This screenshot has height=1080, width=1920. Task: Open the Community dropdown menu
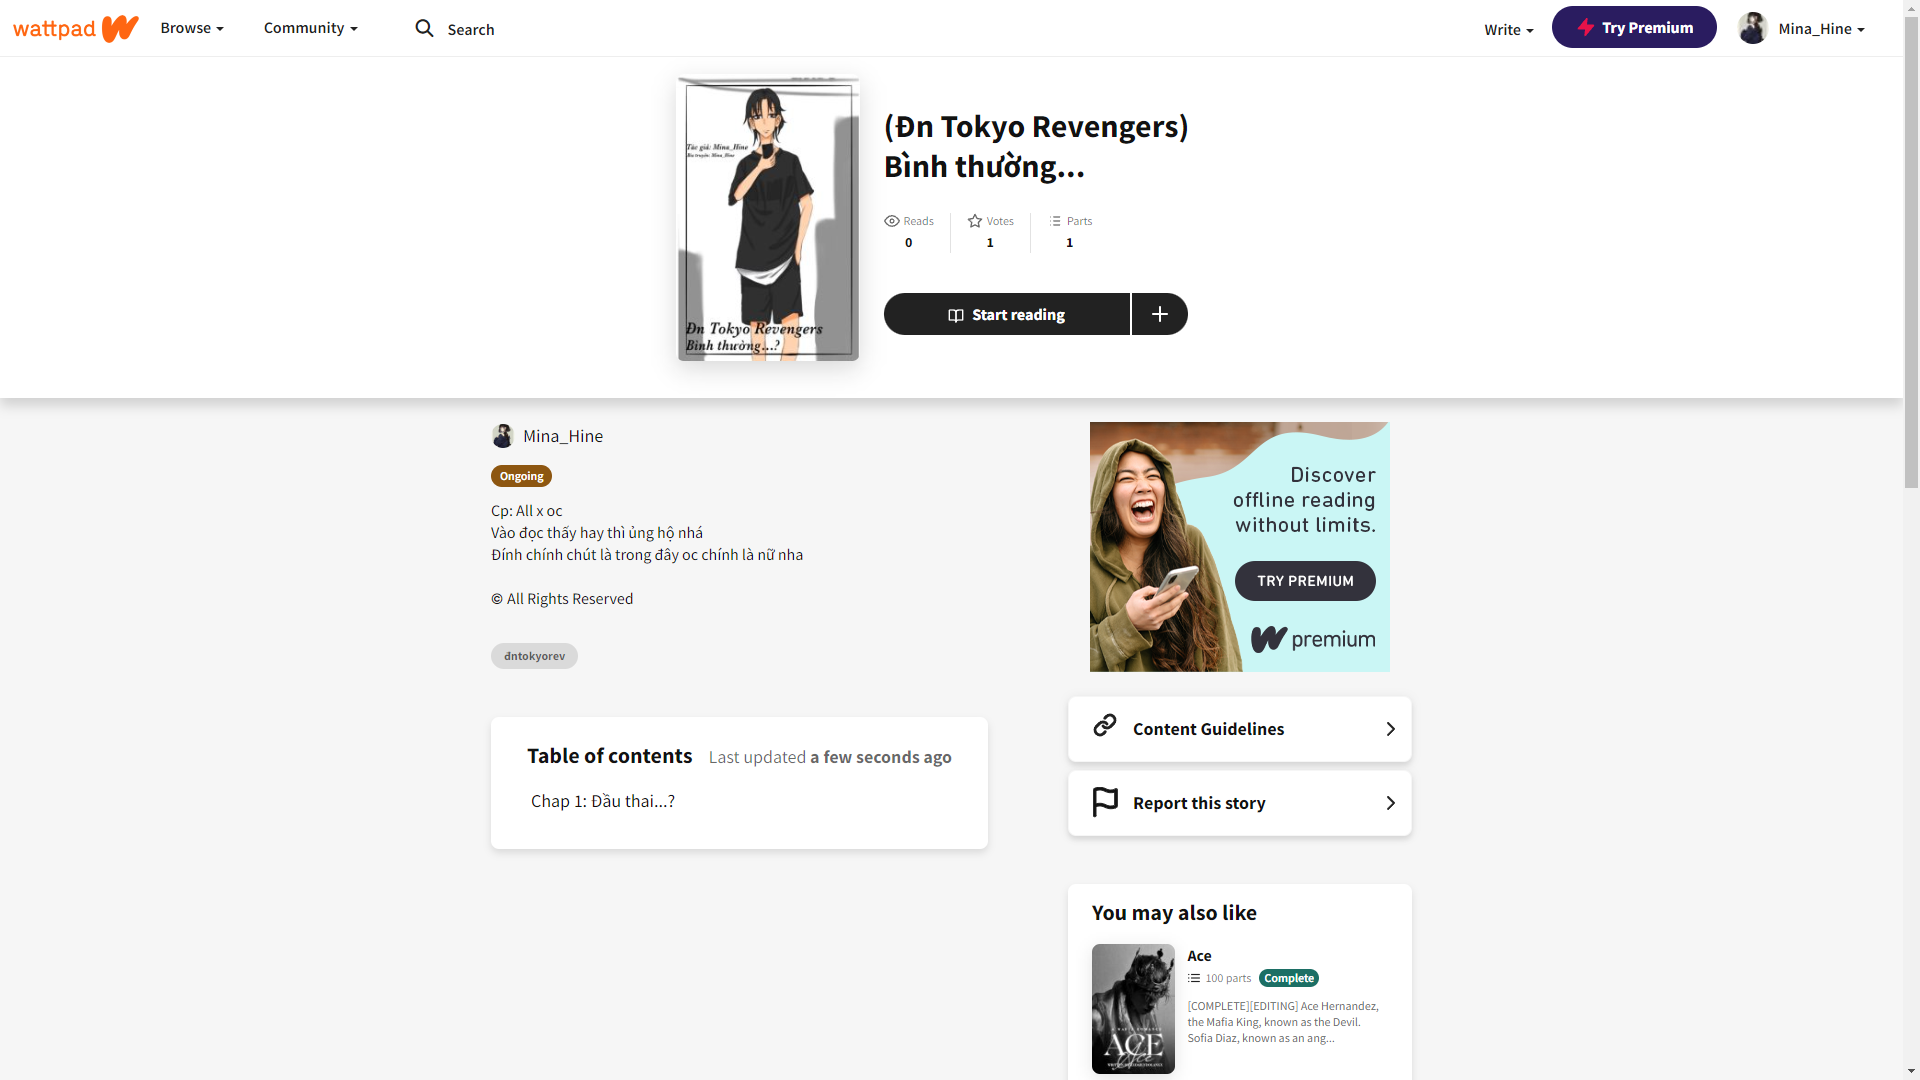[310, 28]
